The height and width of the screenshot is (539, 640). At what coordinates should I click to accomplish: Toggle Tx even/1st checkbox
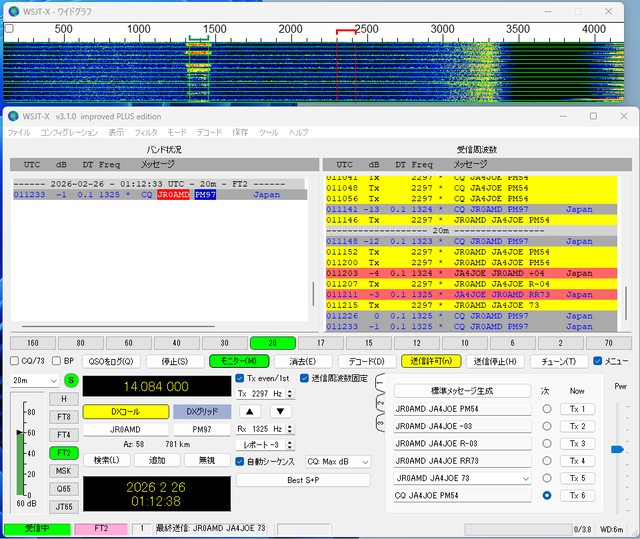click(240, 378)
